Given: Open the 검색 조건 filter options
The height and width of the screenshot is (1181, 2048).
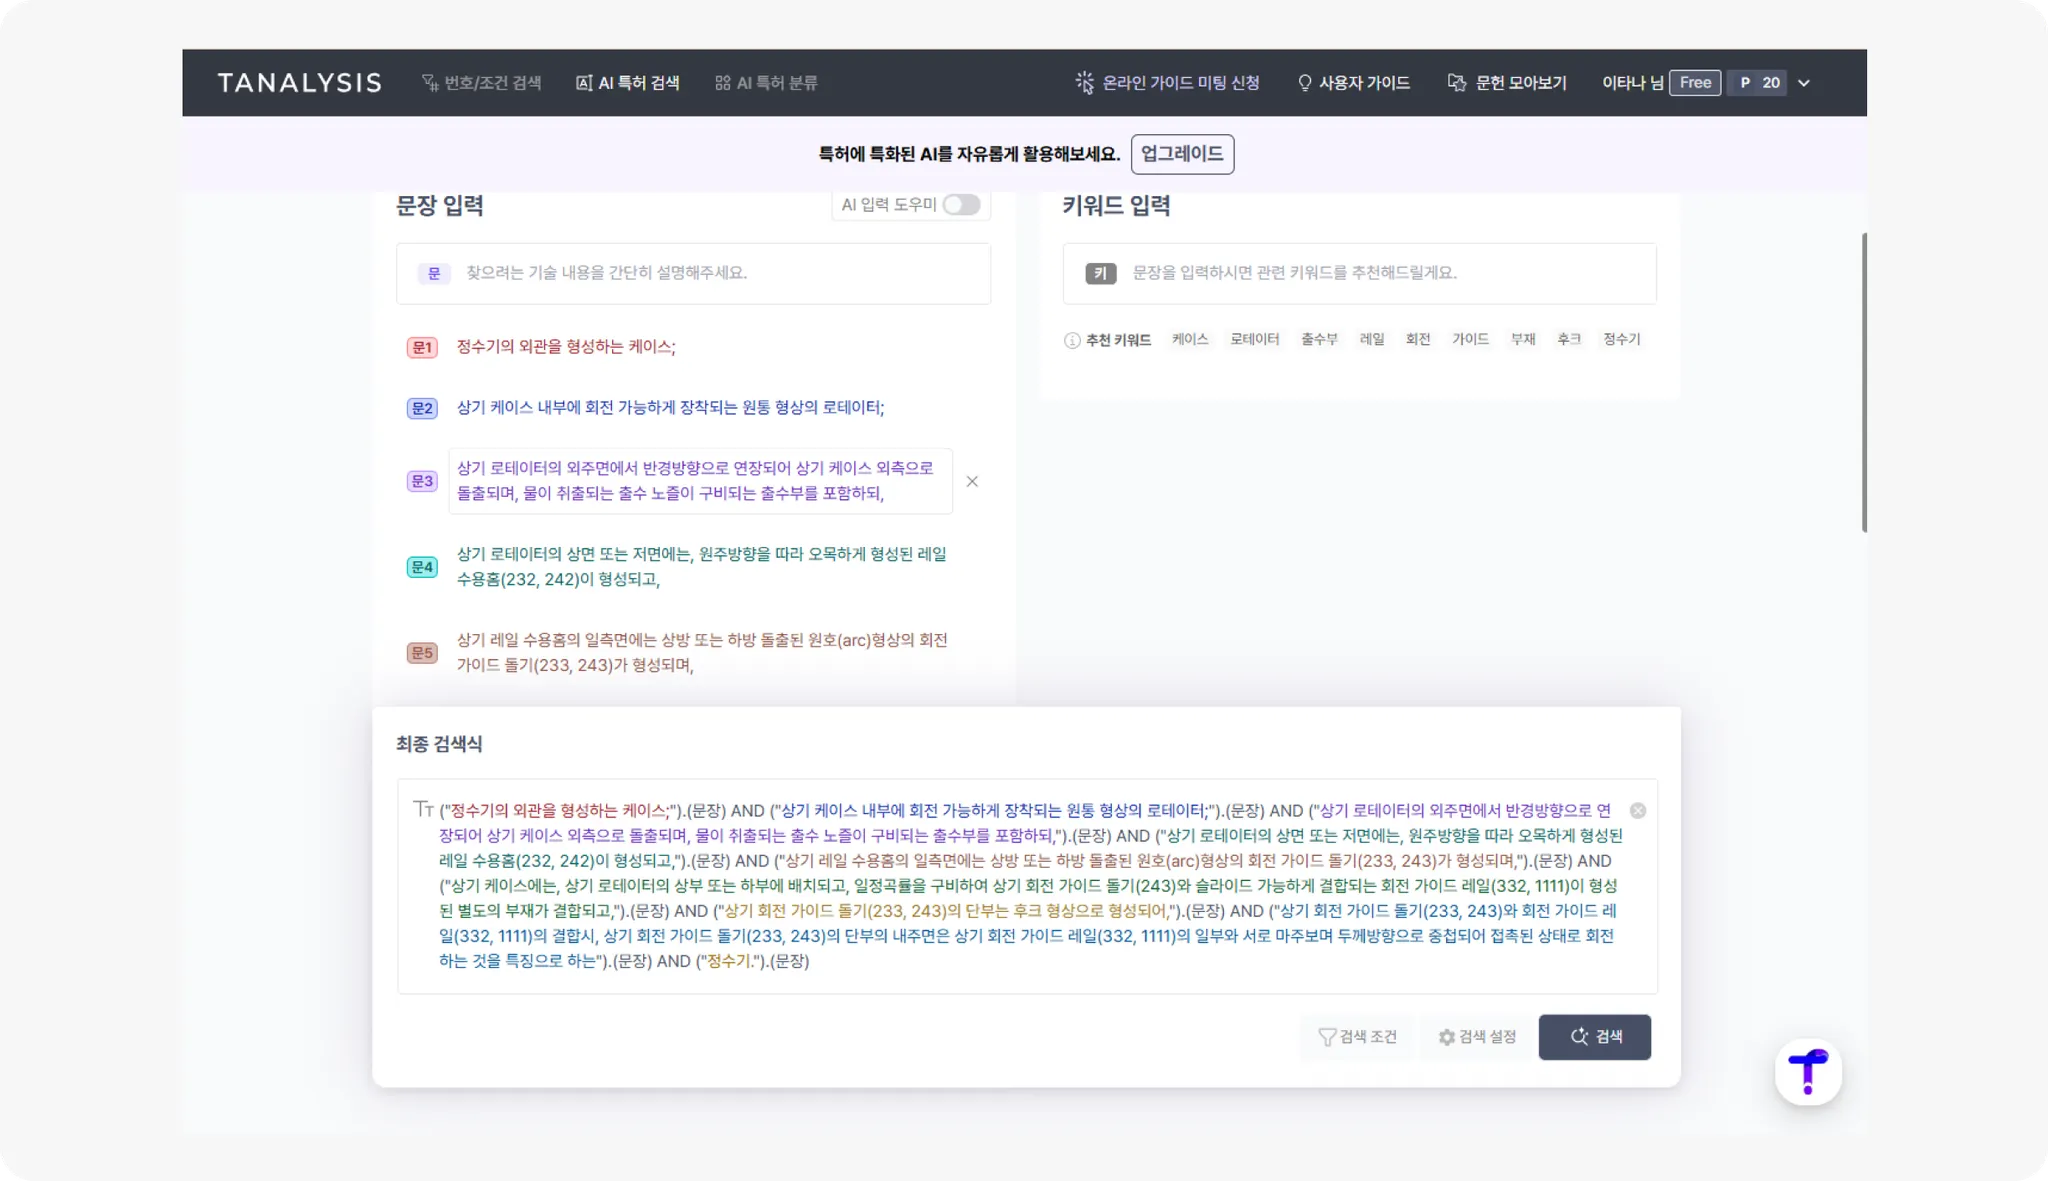Looking at the screenshot, I should [1357, 1037].
